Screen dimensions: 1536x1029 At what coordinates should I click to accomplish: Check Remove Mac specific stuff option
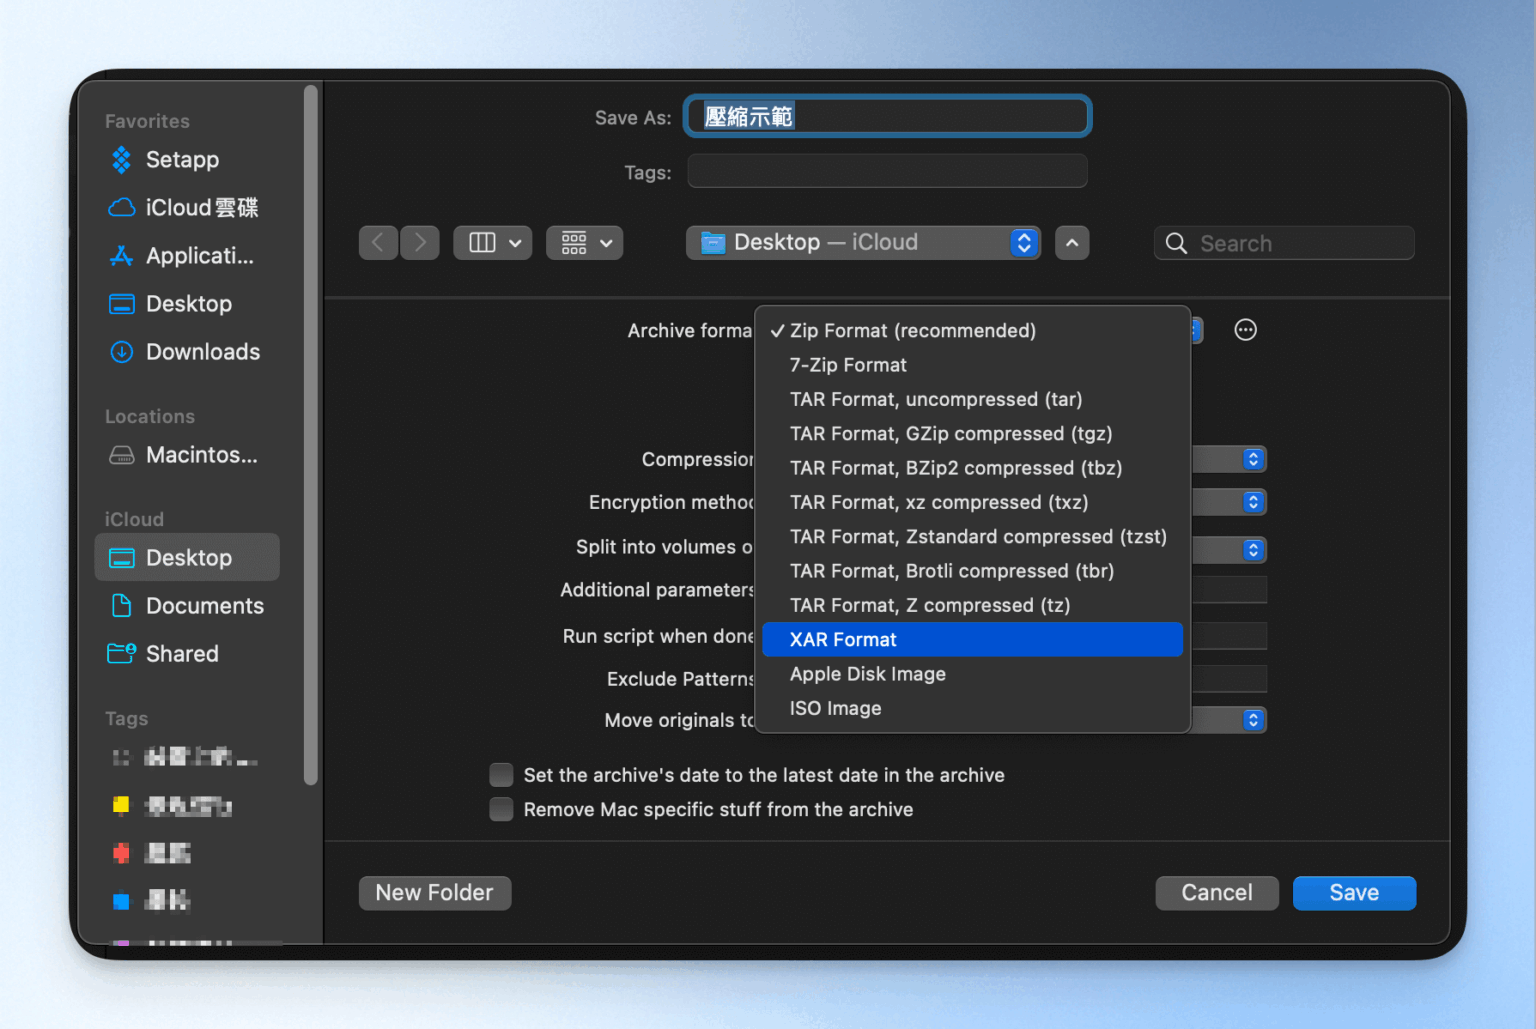(x=501, y=809)
